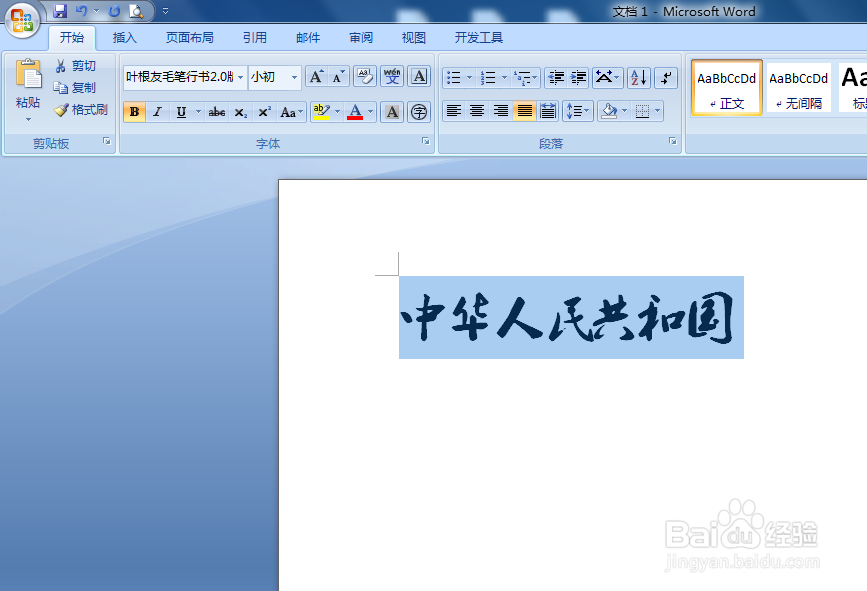Open the change case Aa menu
The width and height of the screenshot is (867, 591).
click(291, 112)
